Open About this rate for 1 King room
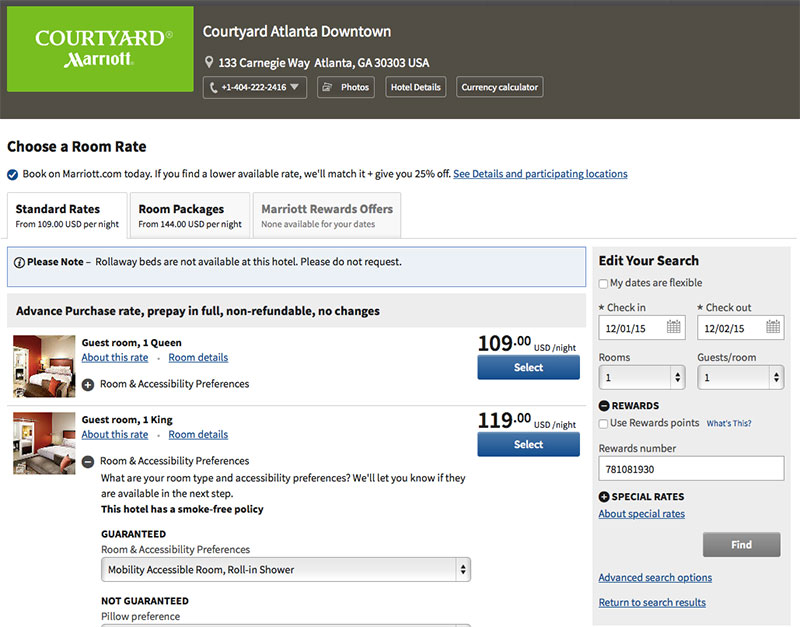 pos(115,435)
